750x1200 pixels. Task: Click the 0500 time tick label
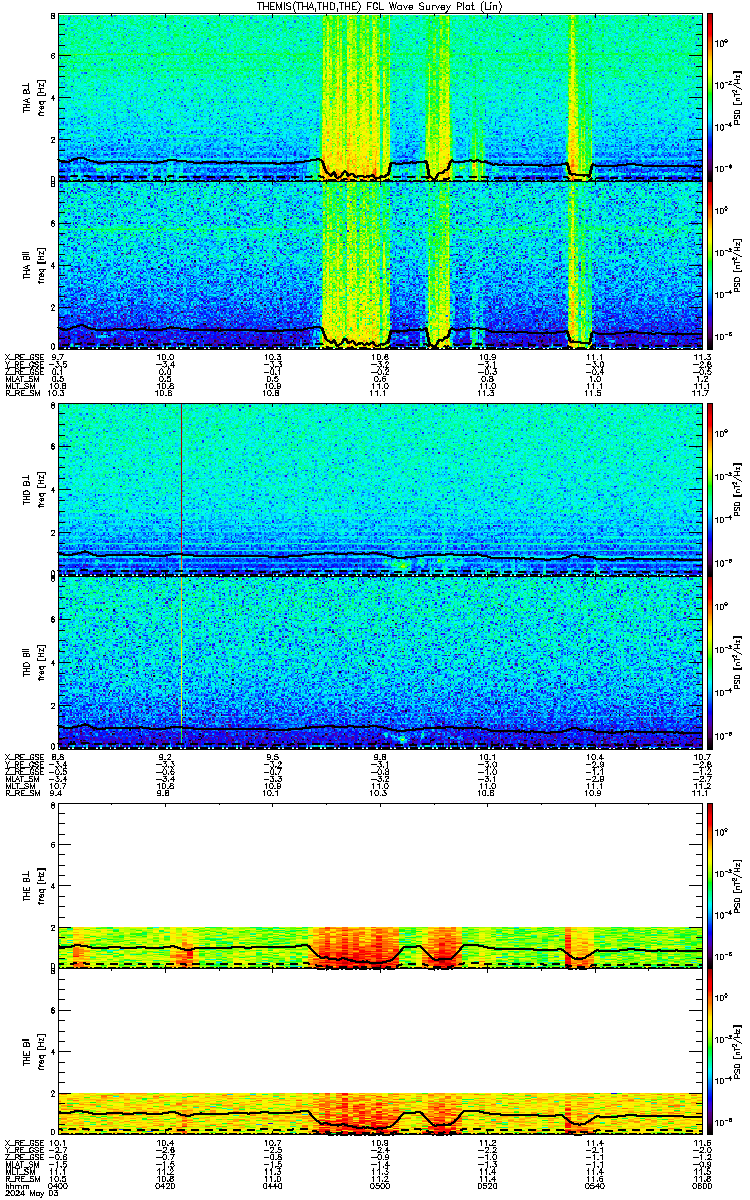[x=380, y=1186]
